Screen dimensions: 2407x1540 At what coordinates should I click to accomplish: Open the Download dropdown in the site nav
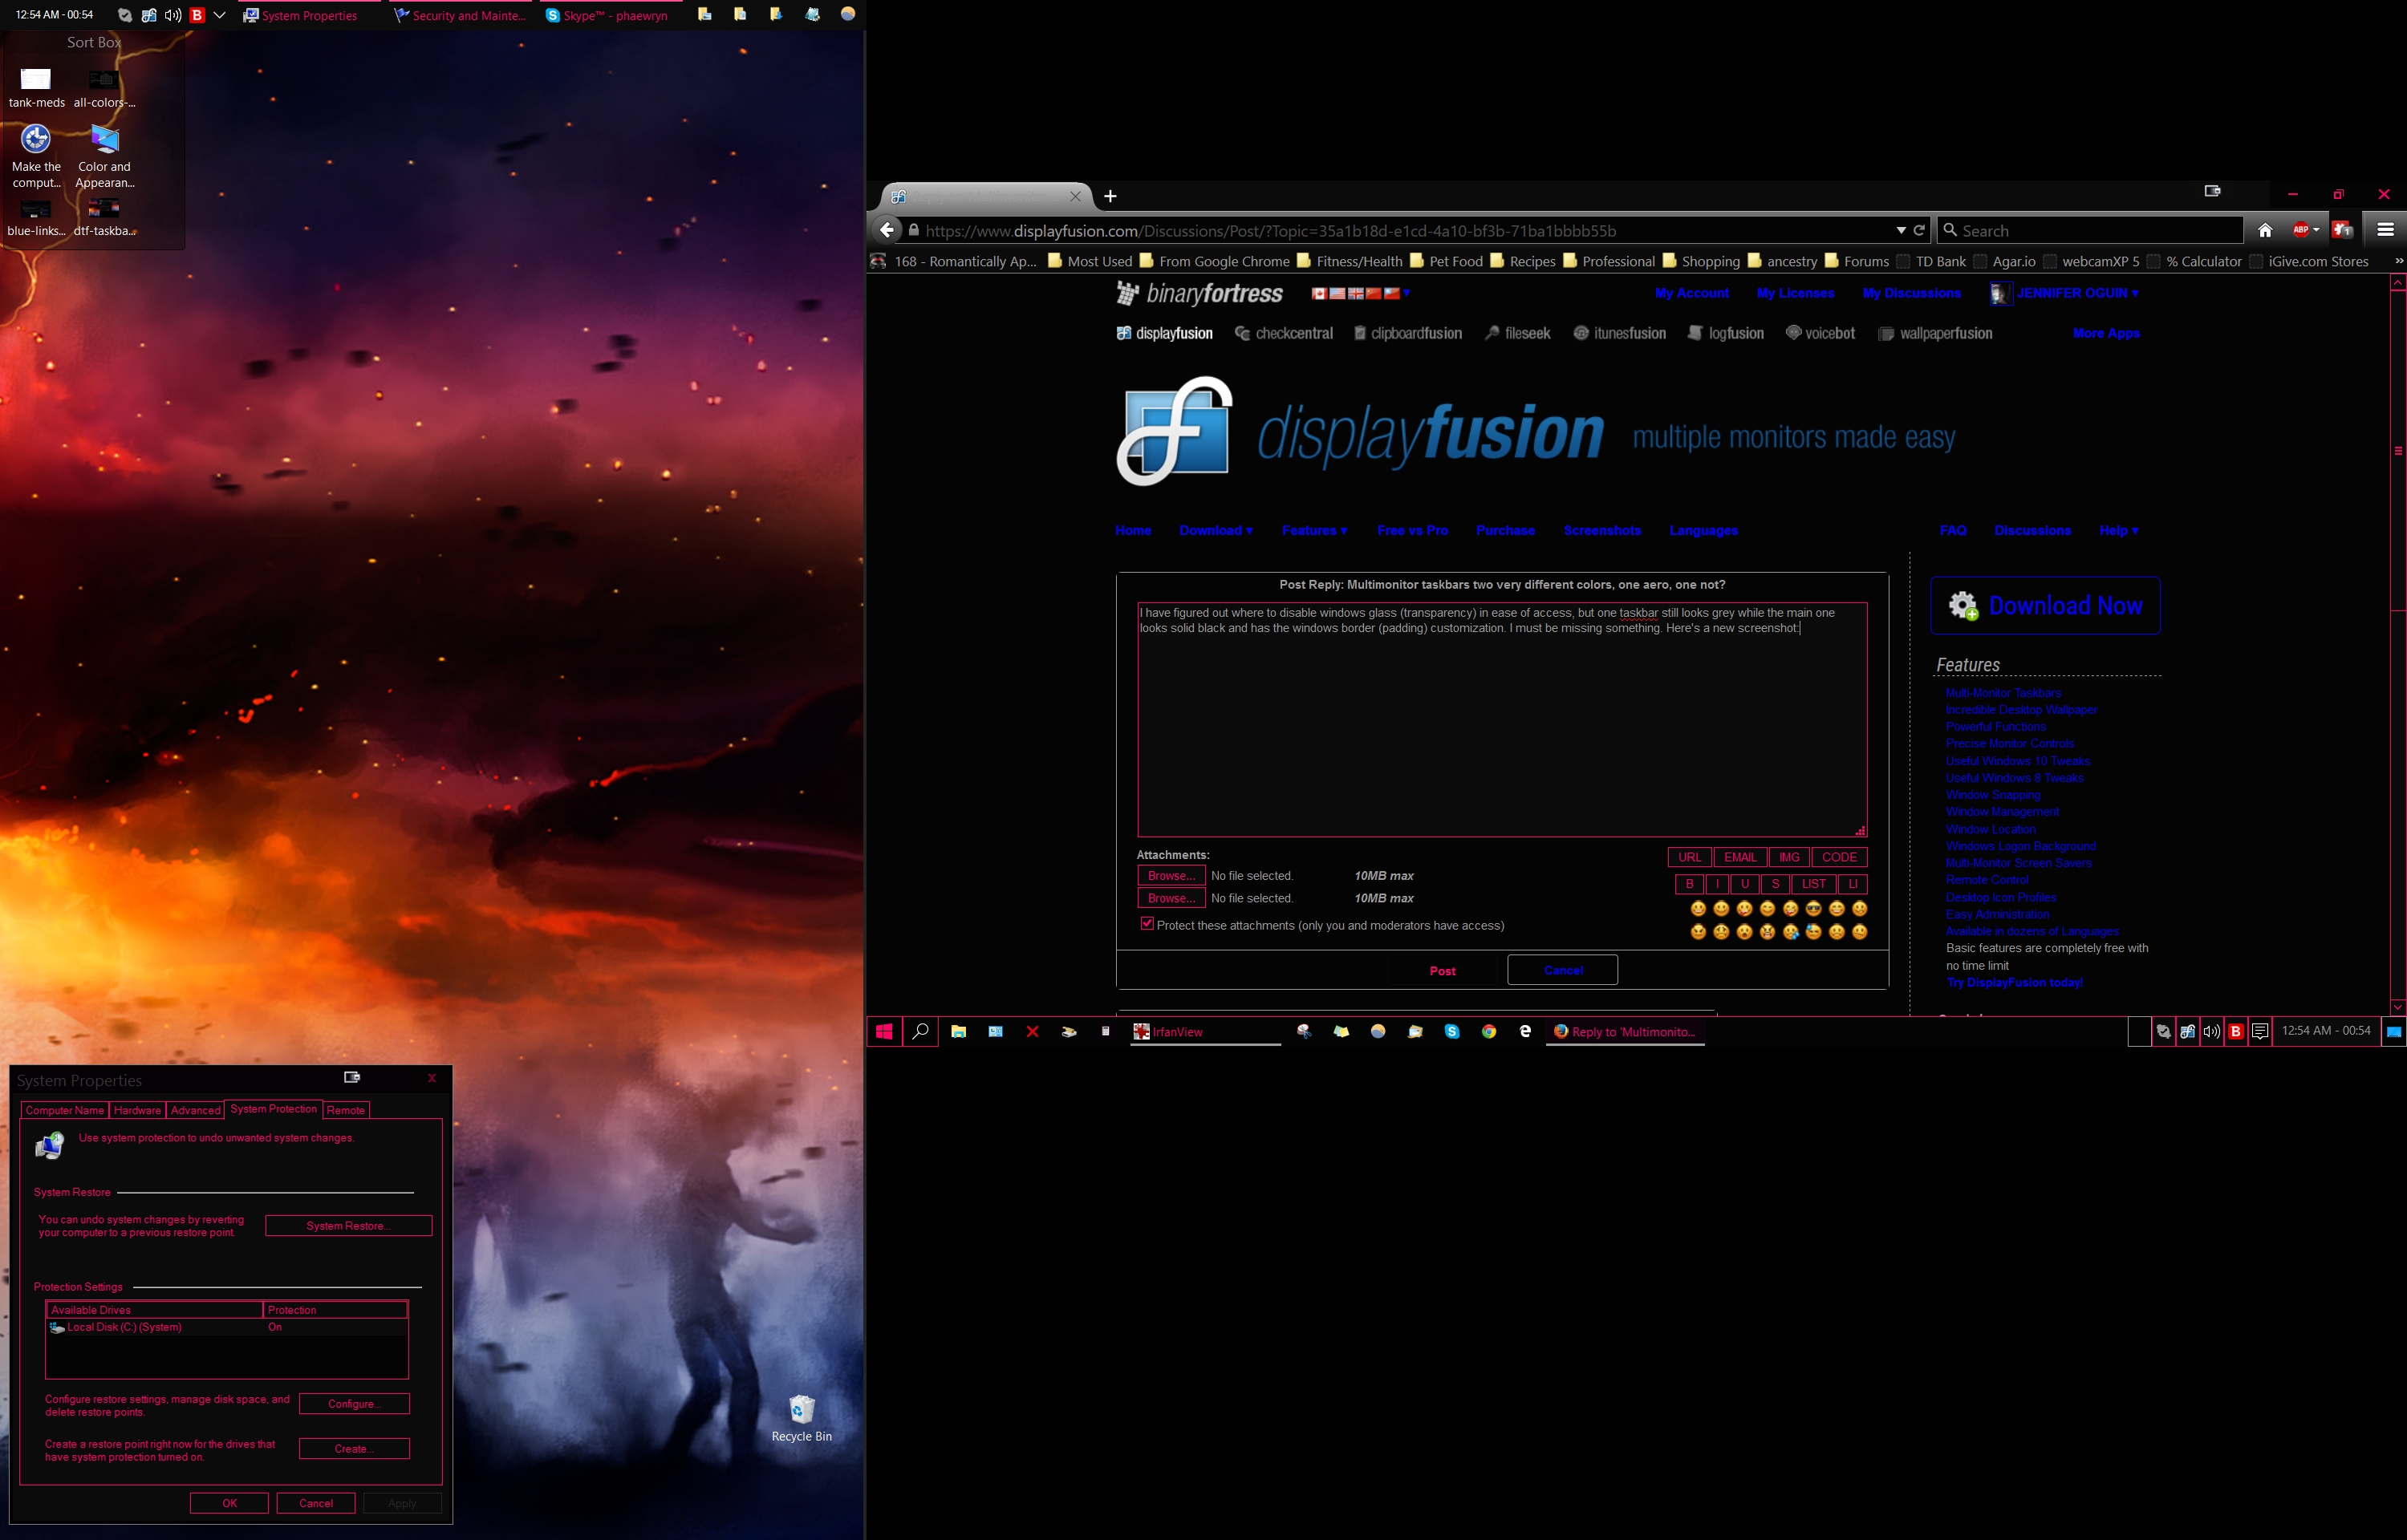1215,531
